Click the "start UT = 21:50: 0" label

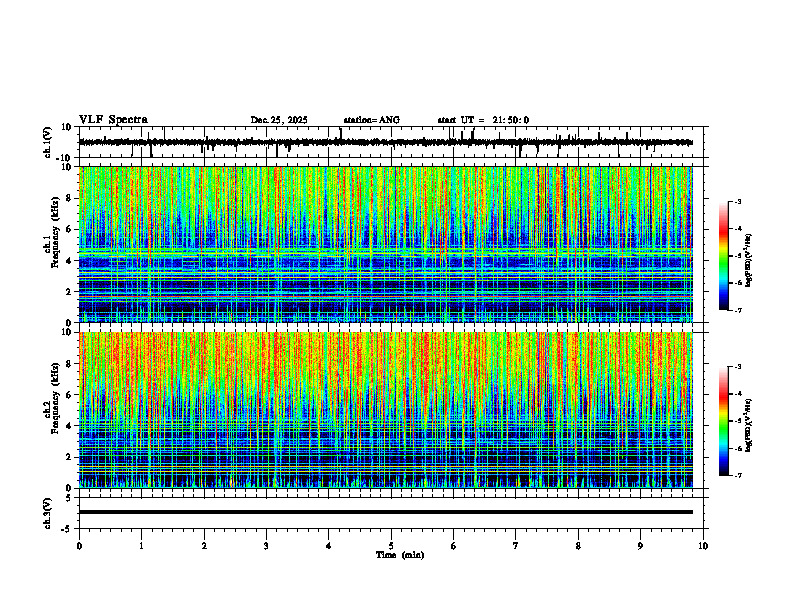click(x=483, y=120)
